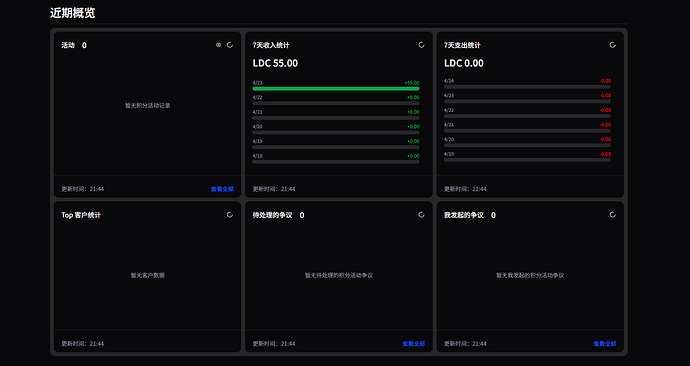Open 查看全部 in the 待处理的争议 card
The height and width of the screenshot is (366, 690).
pyautogui.click(x=414, y=344)
